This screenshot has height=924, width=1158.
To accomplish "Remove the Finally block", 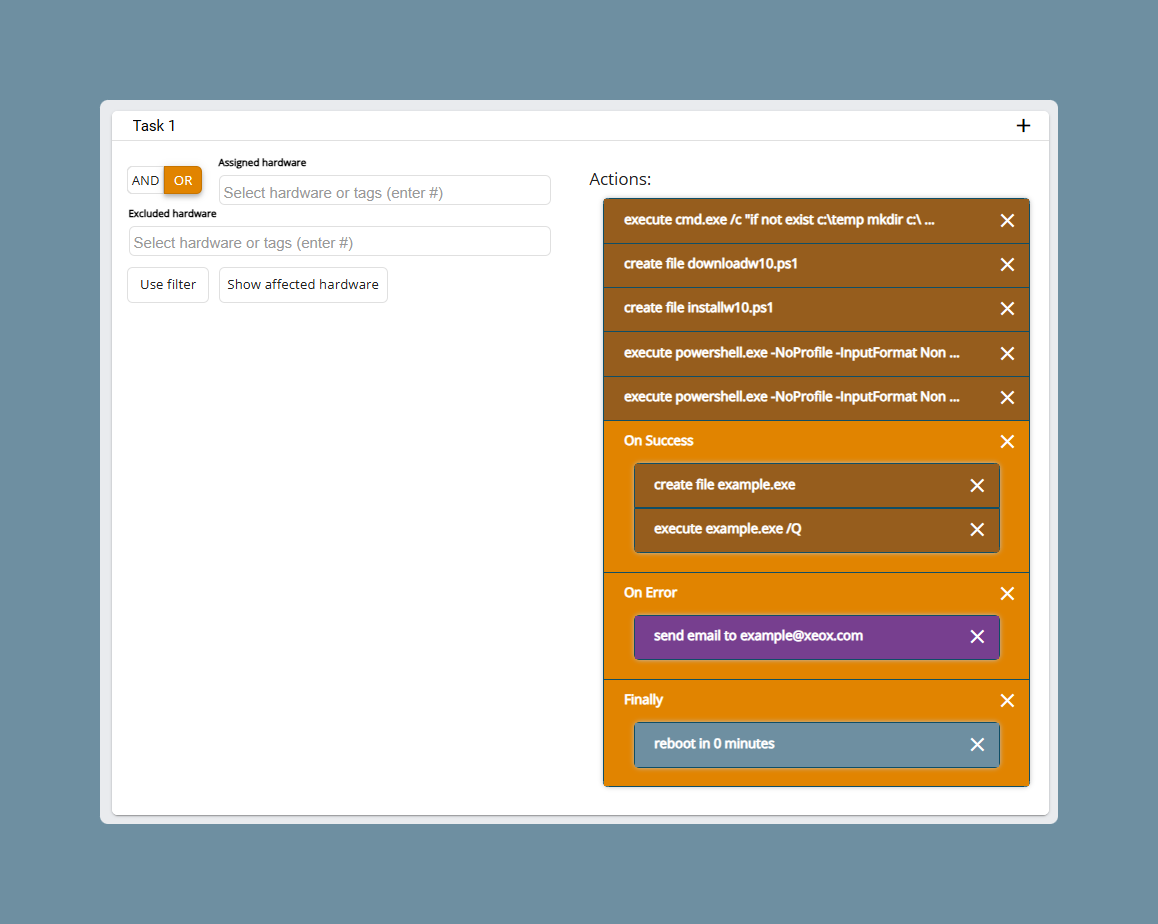I will coord(1007,701).
